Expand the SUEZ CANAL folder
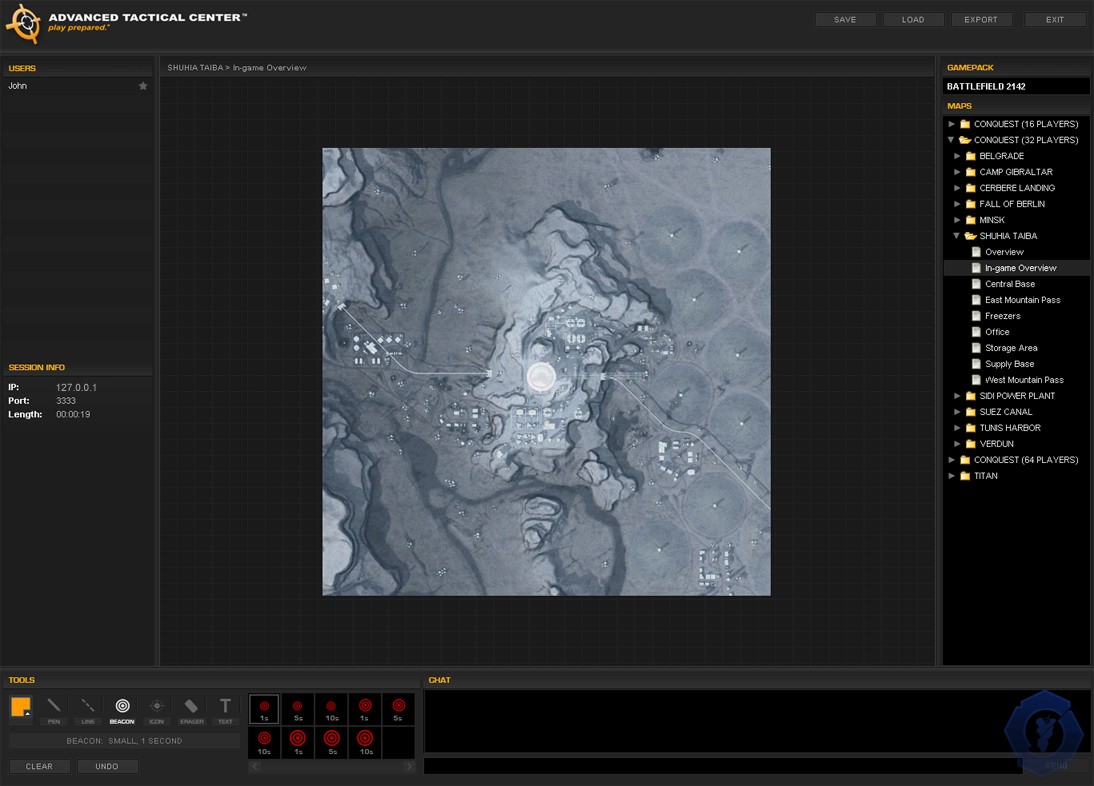1094x786 pixels. pos(957,412)
